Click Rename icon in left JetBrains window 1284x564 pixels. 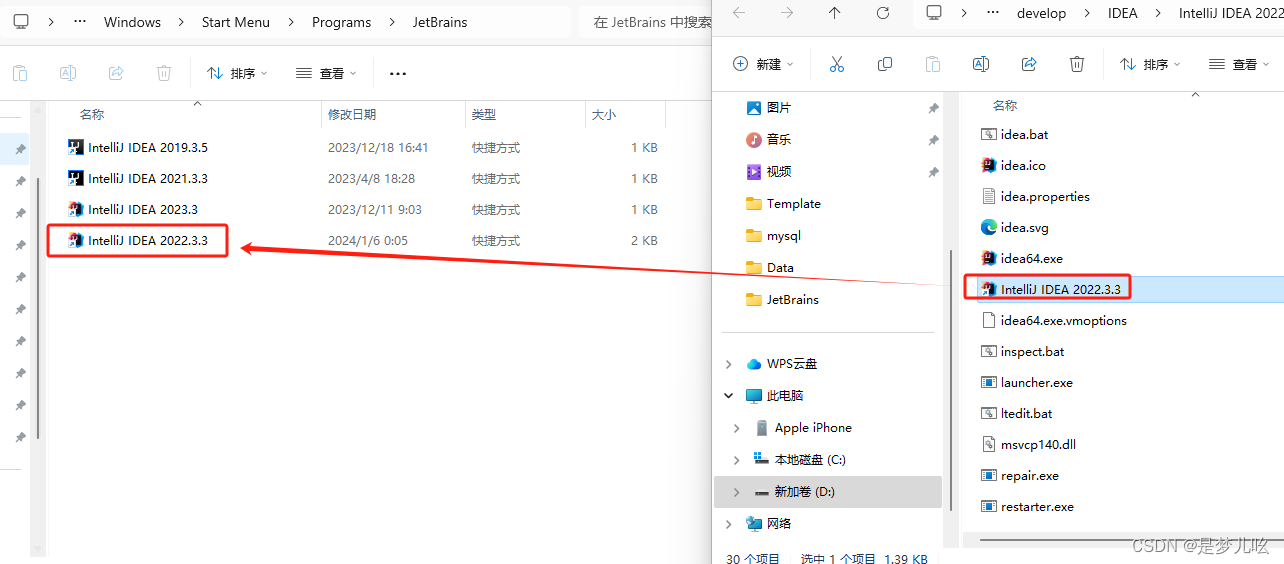68,73
